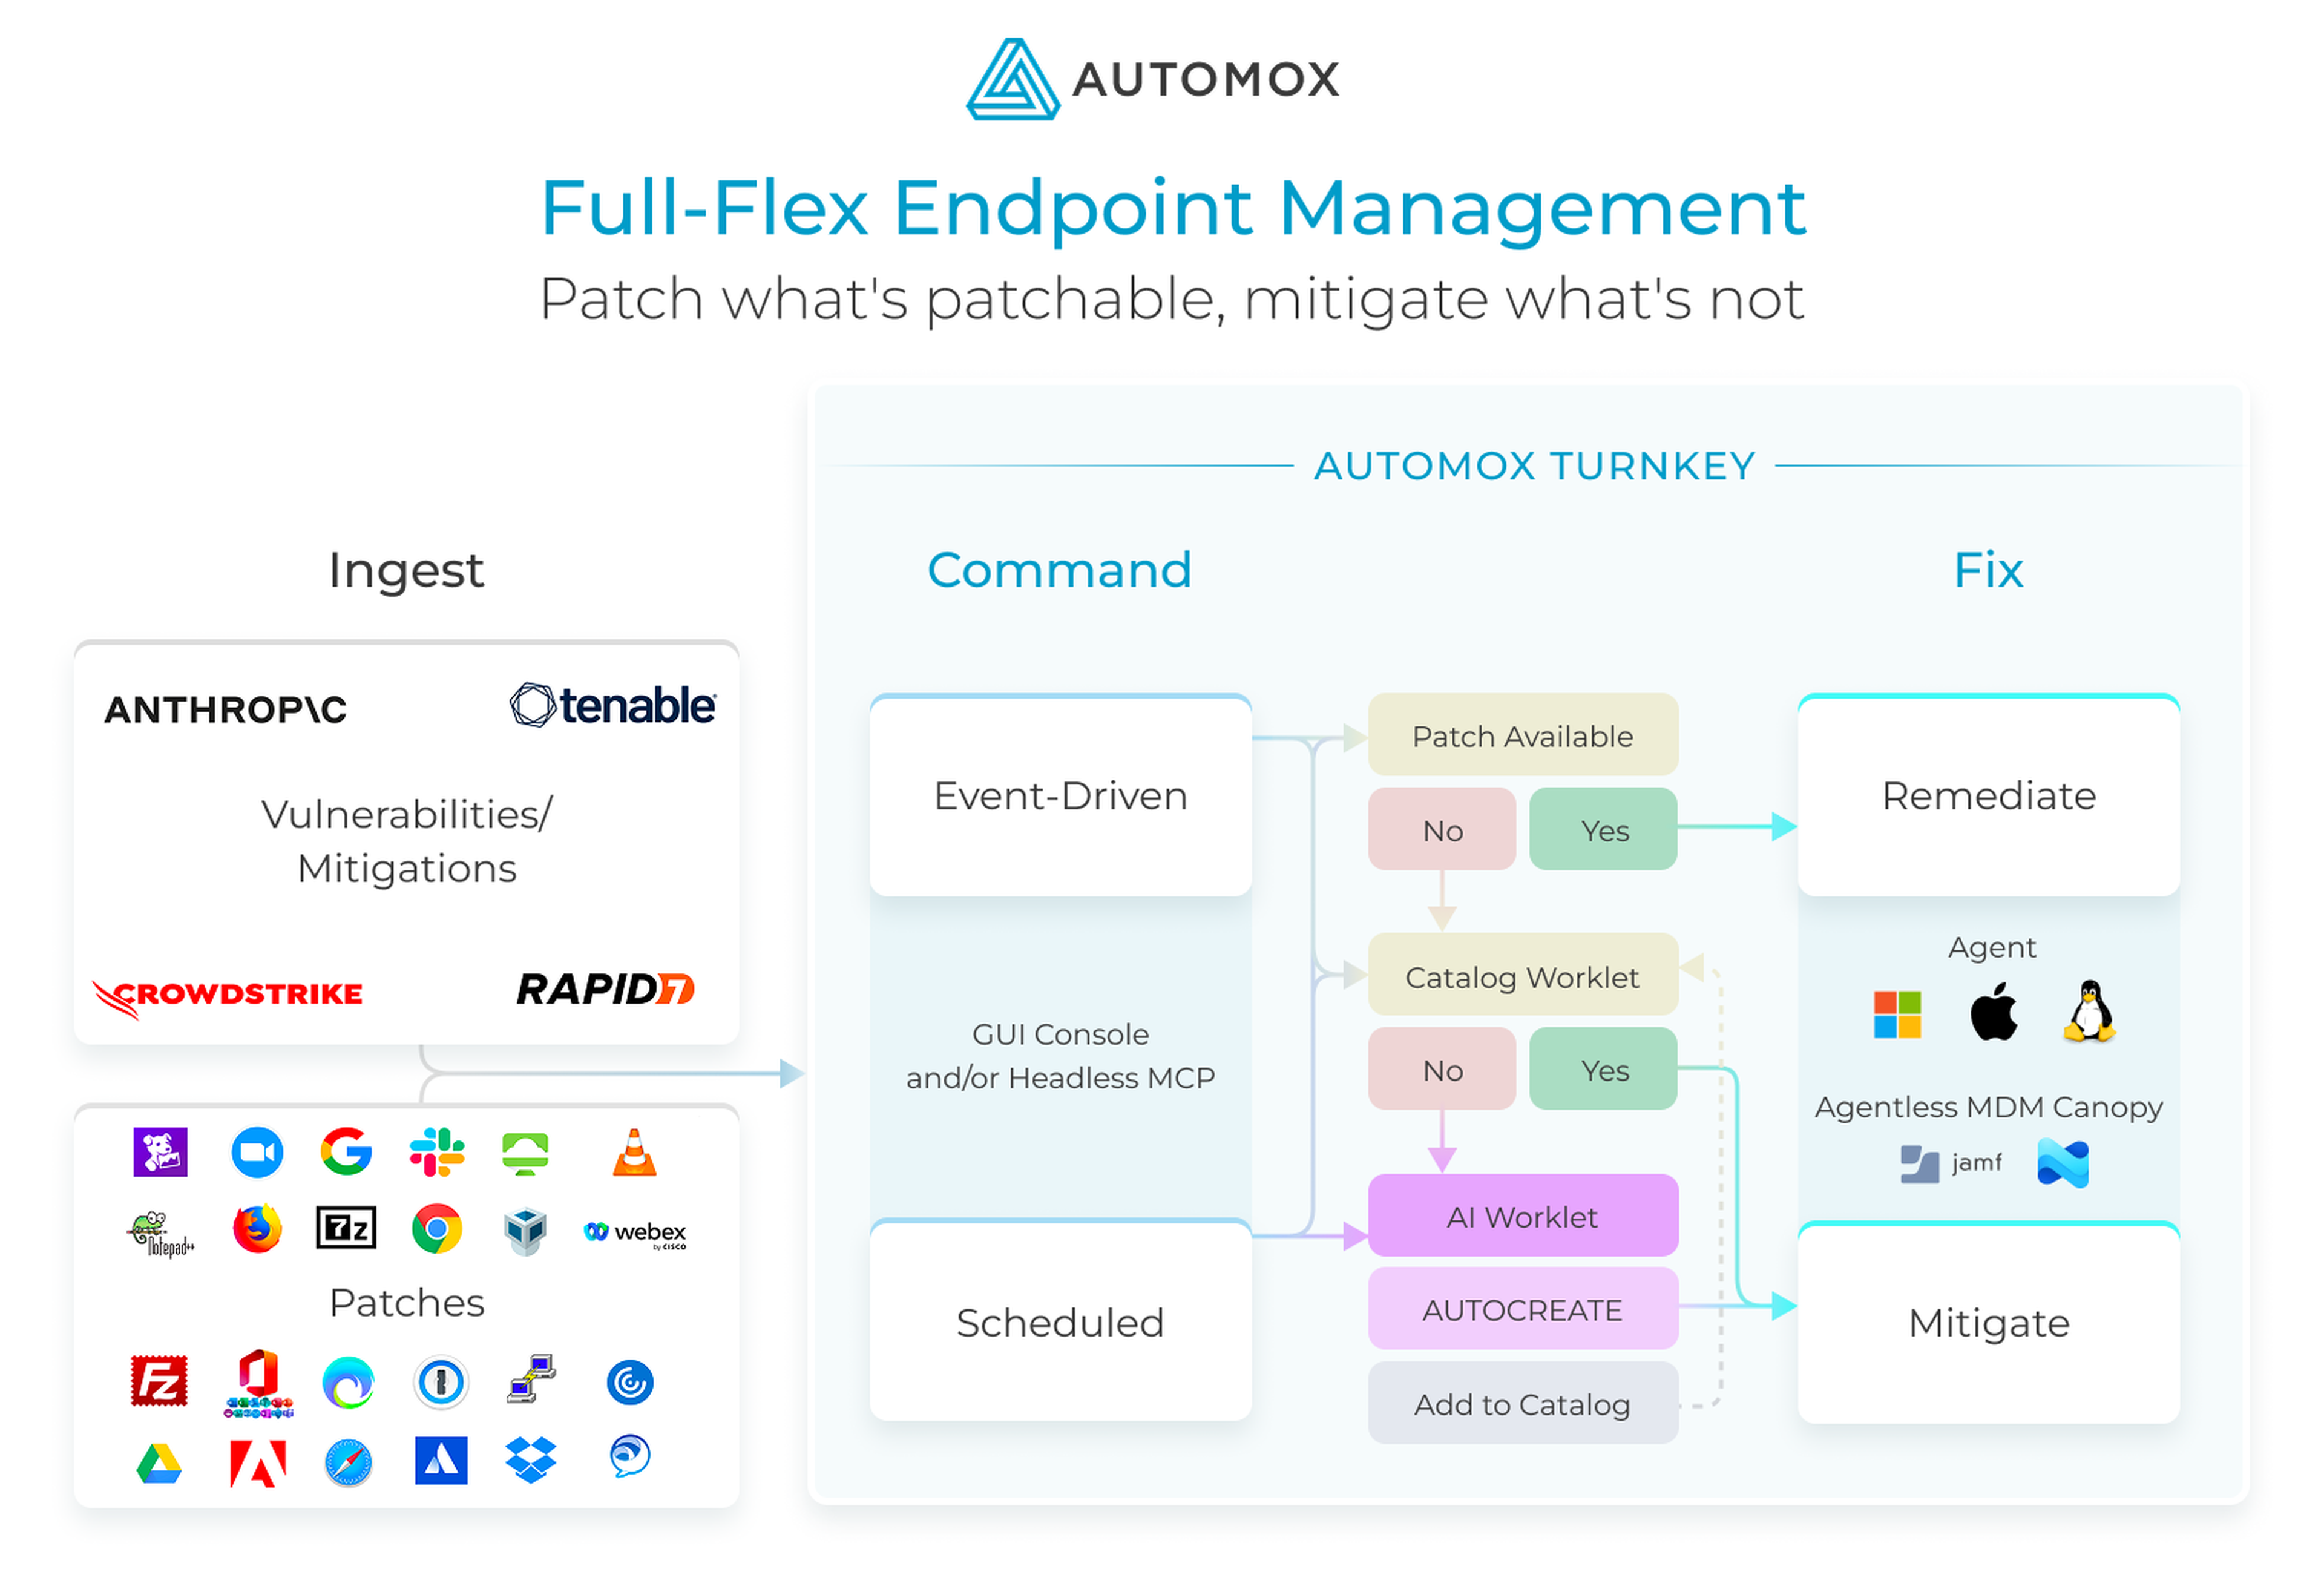Click the Linux penguin icon
Viewport: 2324px width, 1569px height.
2090,1012
